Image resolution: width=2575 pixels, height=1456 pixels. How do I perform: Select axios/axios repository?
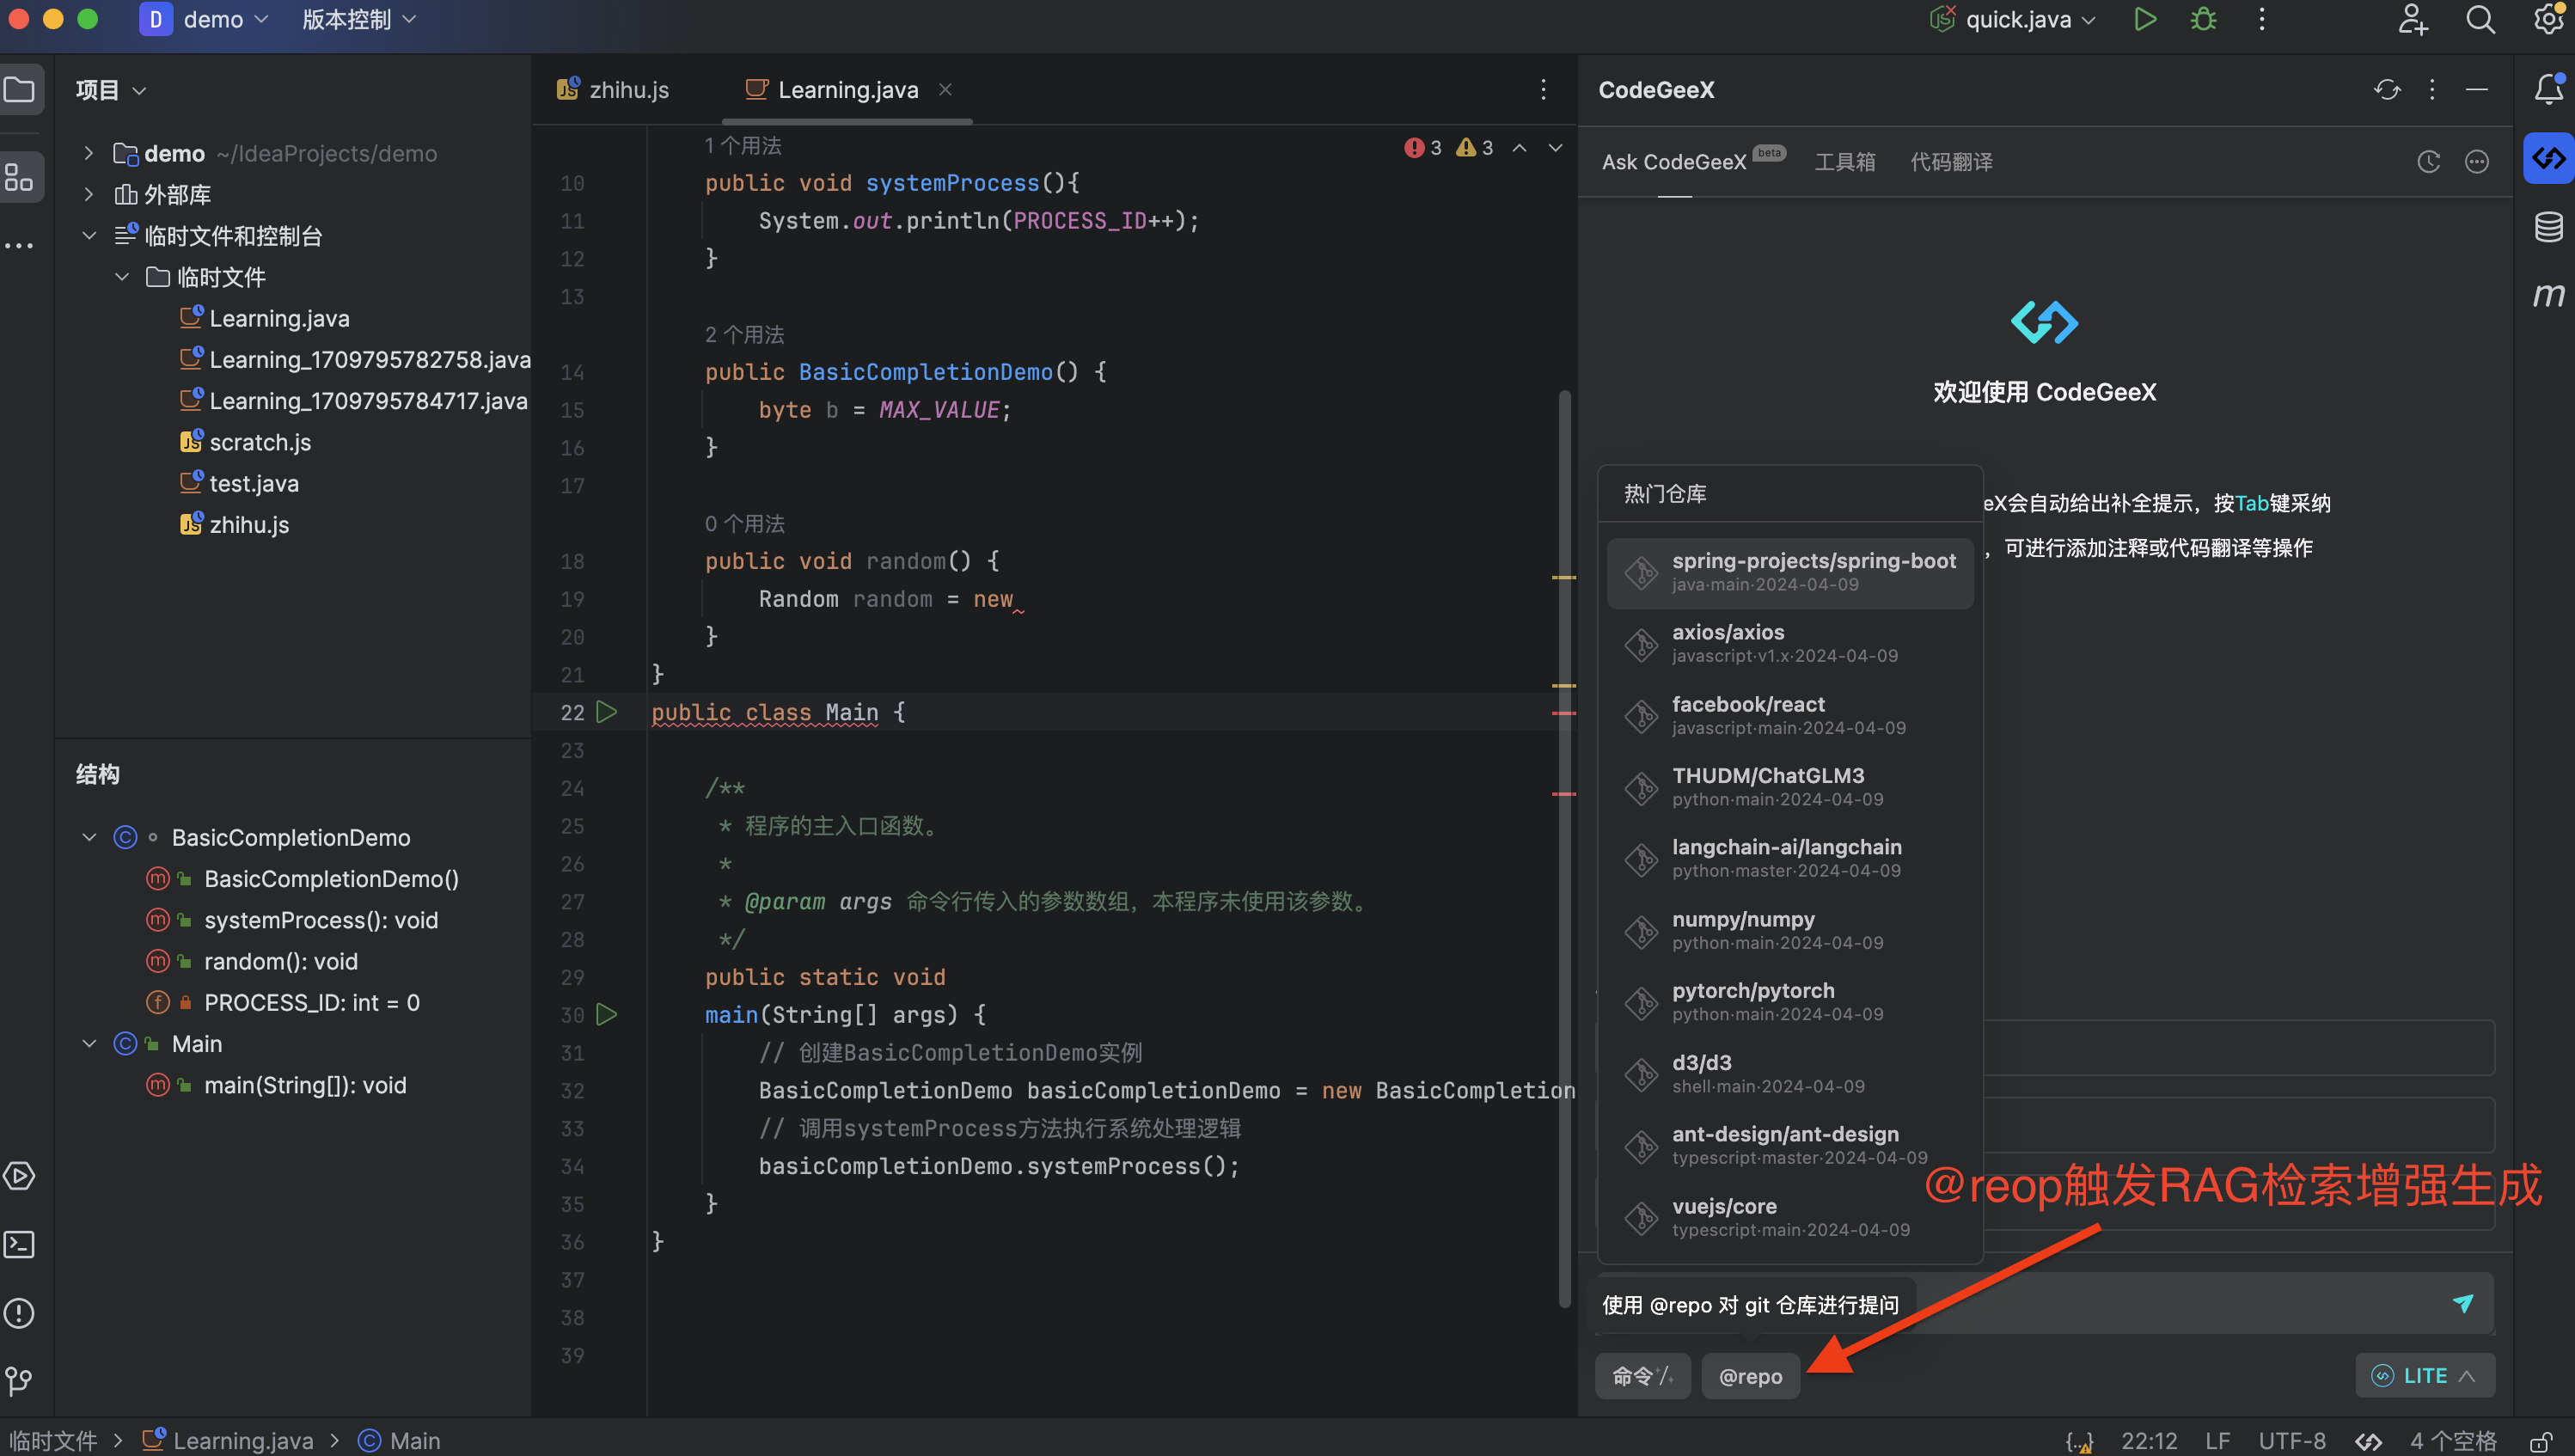point(1790,644)
